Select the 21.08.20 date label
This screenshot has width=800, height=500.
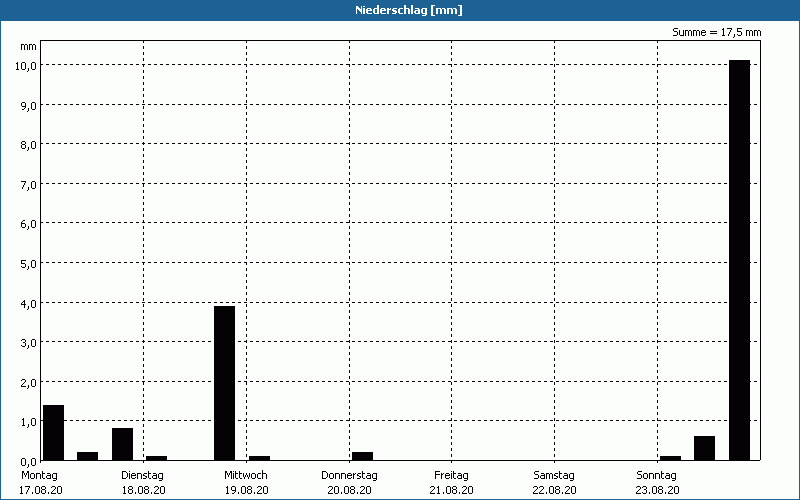(x=452, y=490)
